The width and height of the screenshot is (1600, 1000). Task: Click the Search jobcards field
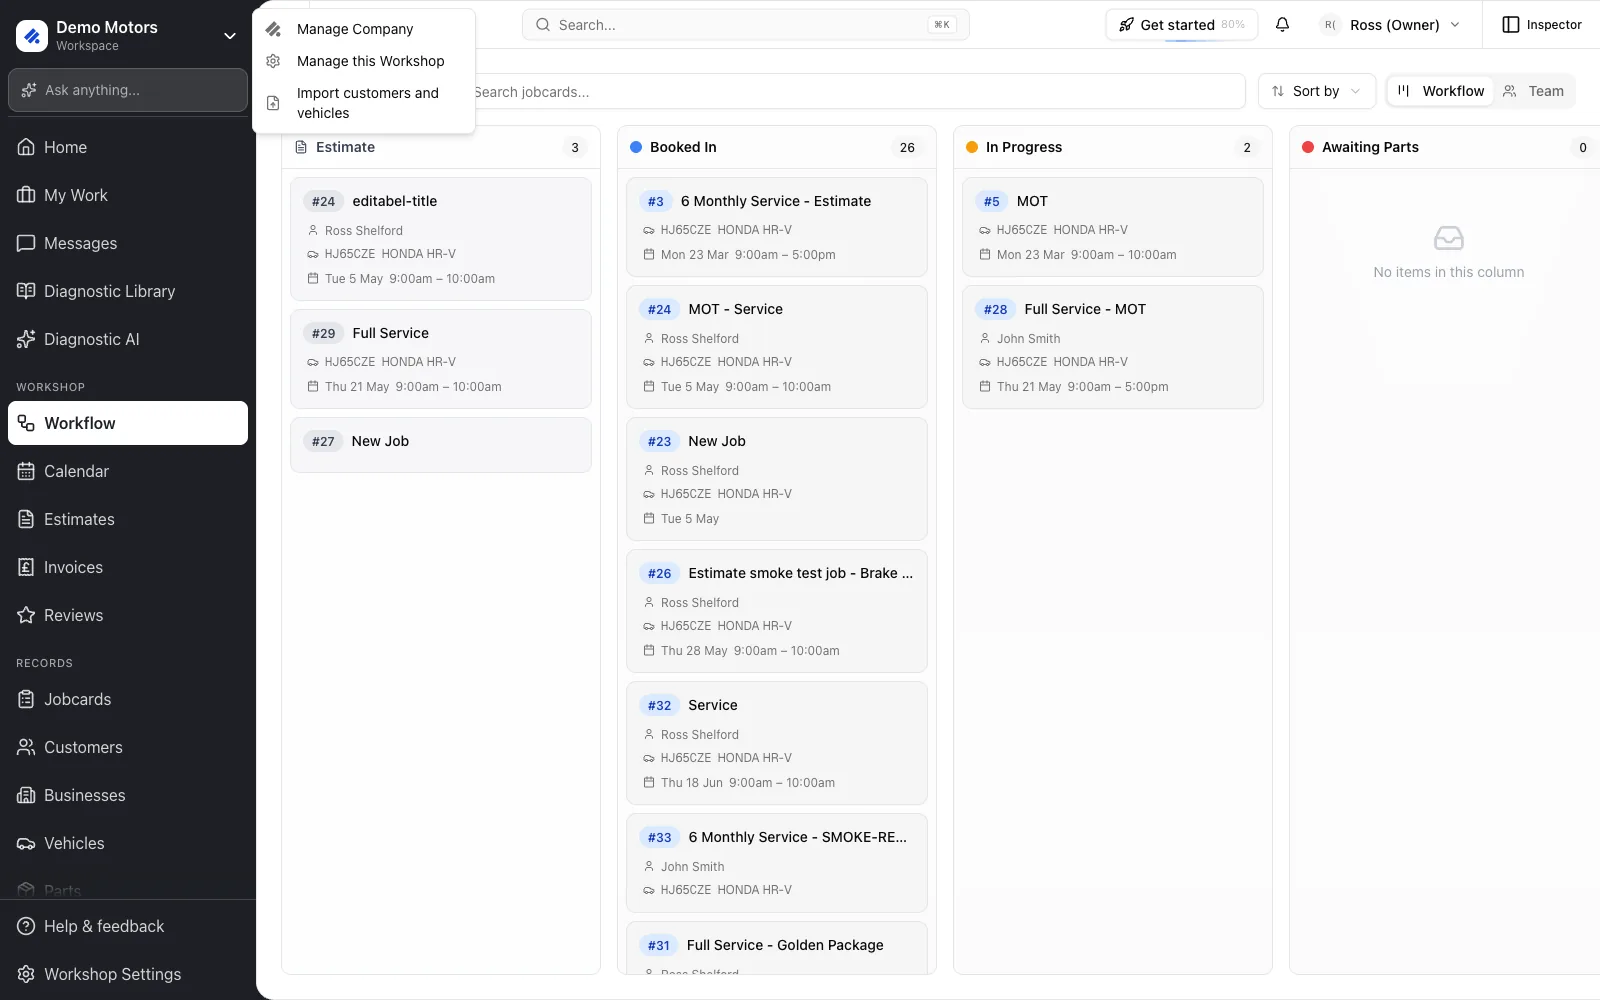click(x=858, y=92)
